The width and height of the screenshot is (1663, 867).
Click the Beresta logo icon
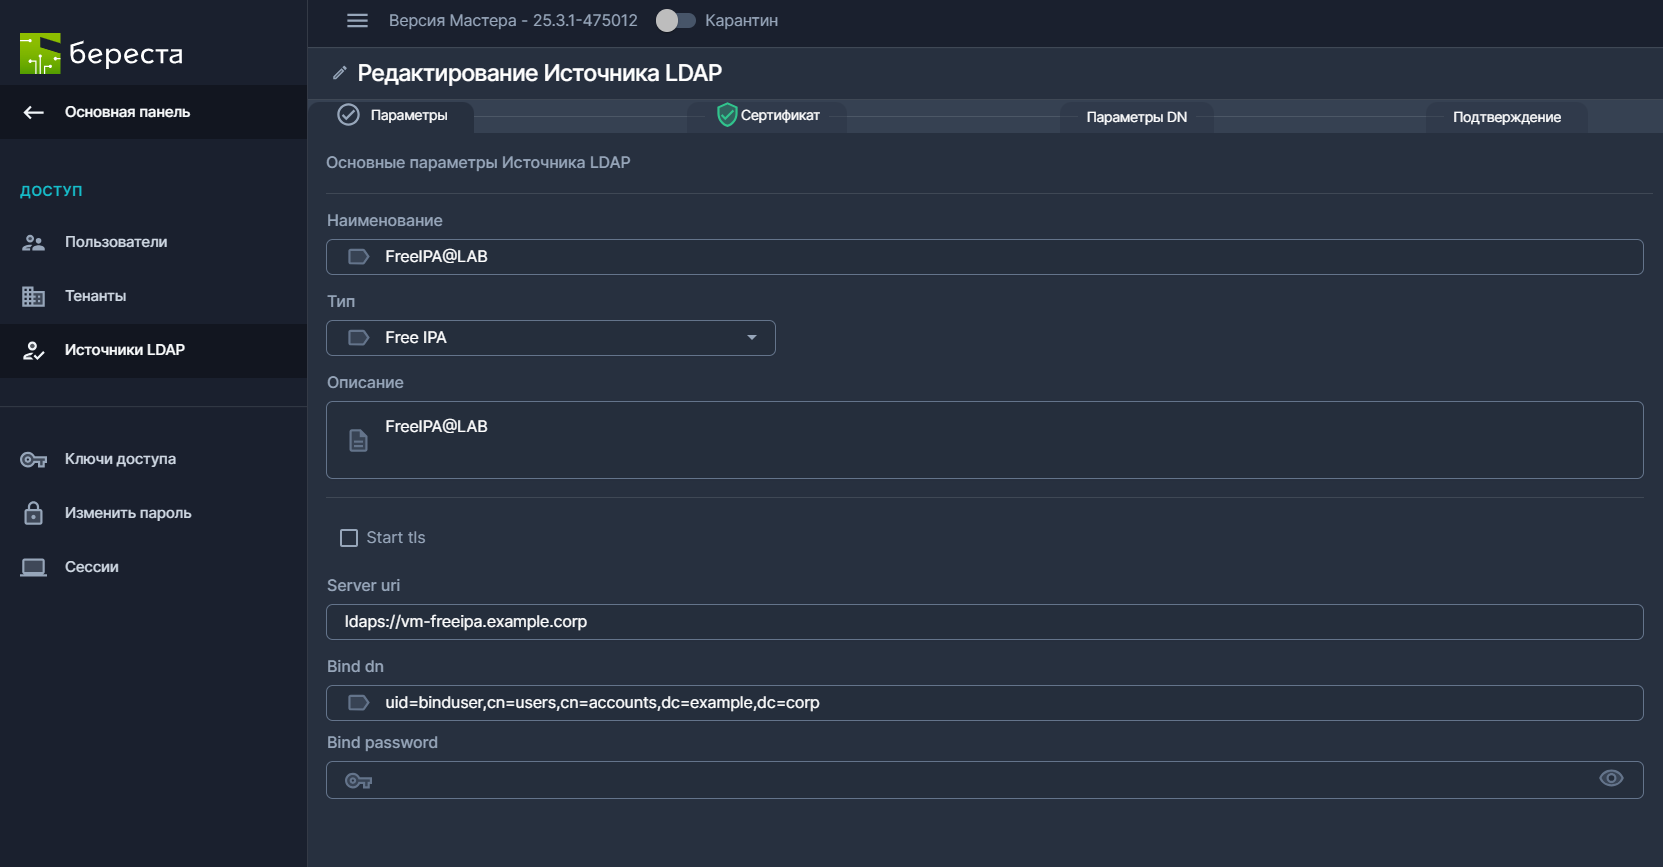click(x=40, y=54)
